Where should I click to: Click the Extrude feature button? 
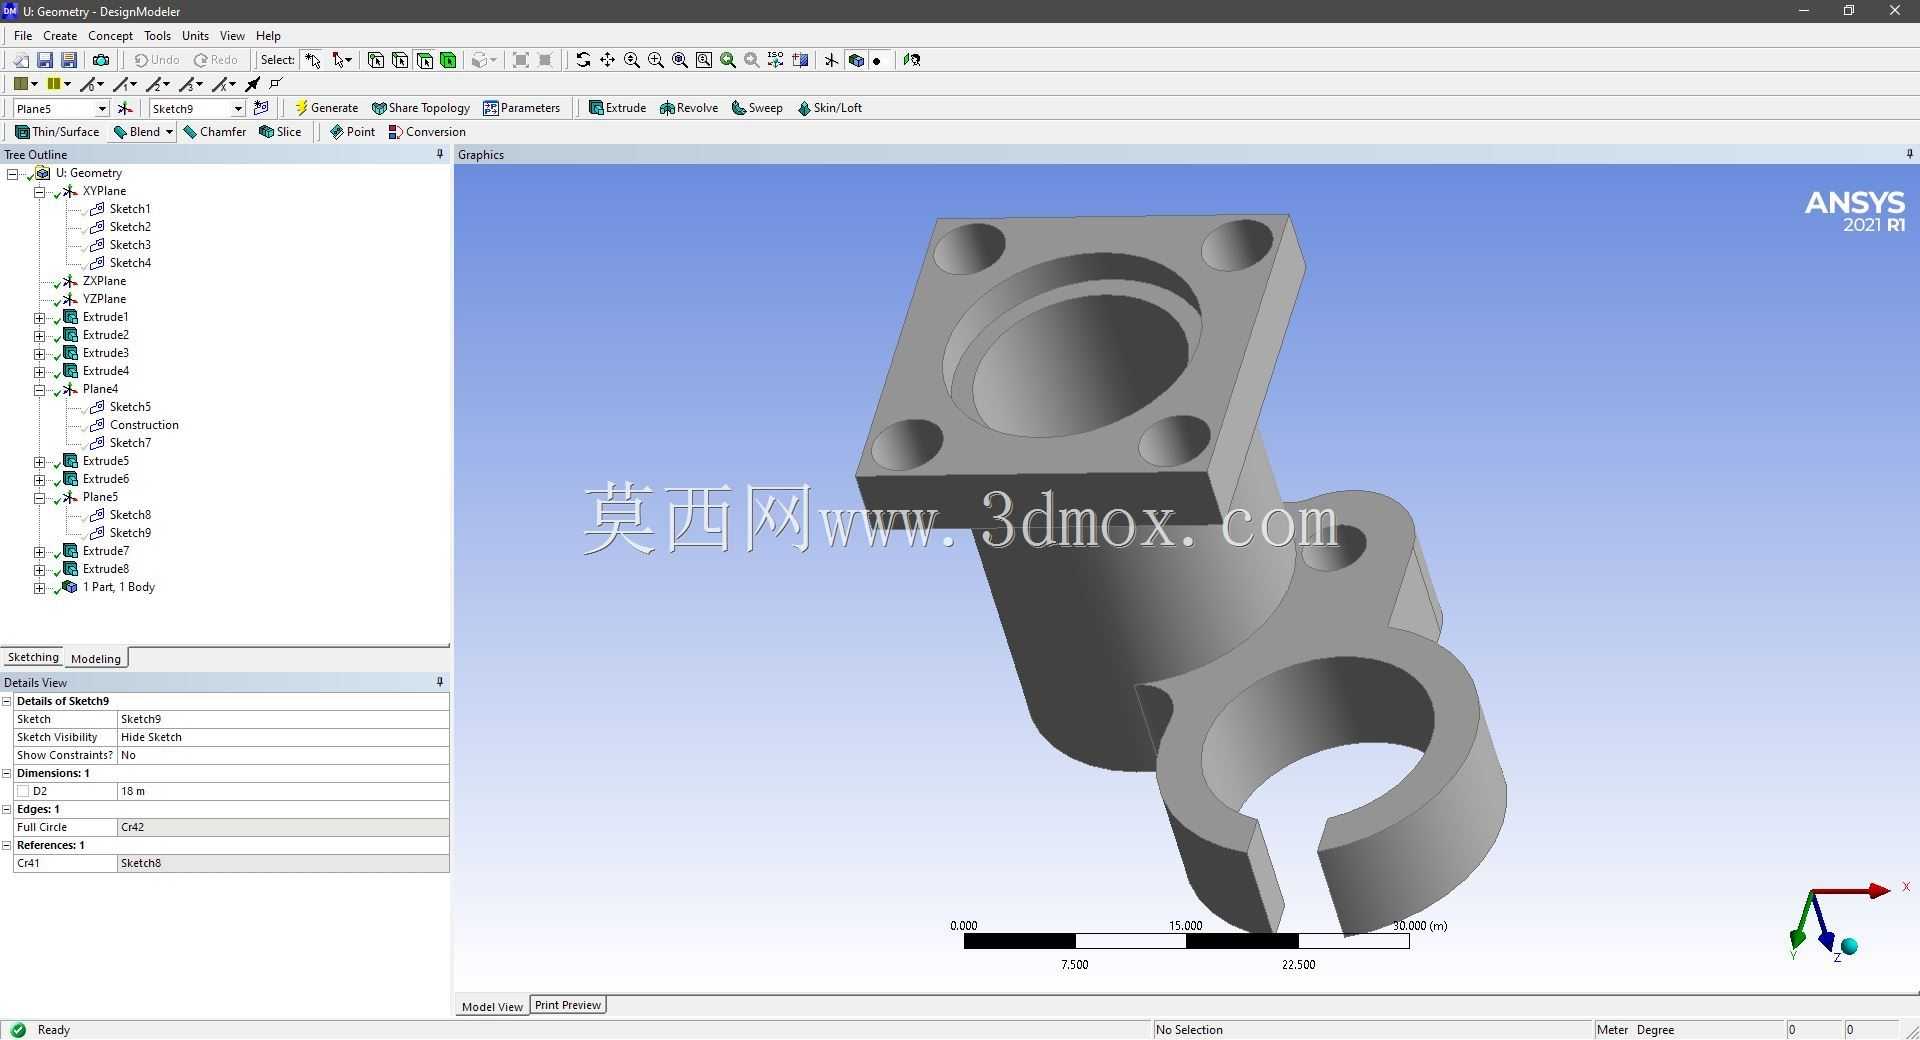(x=617, y=108)
